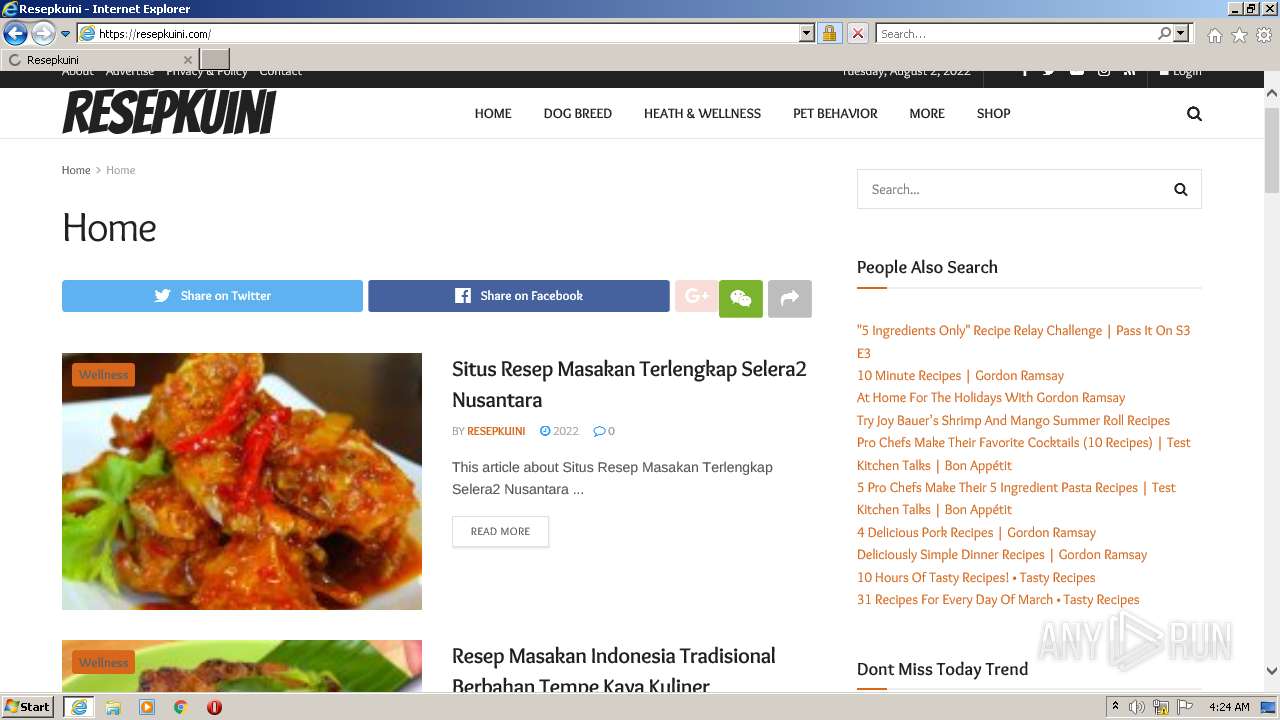
Task: Click the scrollbar down arrow
Action: click(1271, 671)
